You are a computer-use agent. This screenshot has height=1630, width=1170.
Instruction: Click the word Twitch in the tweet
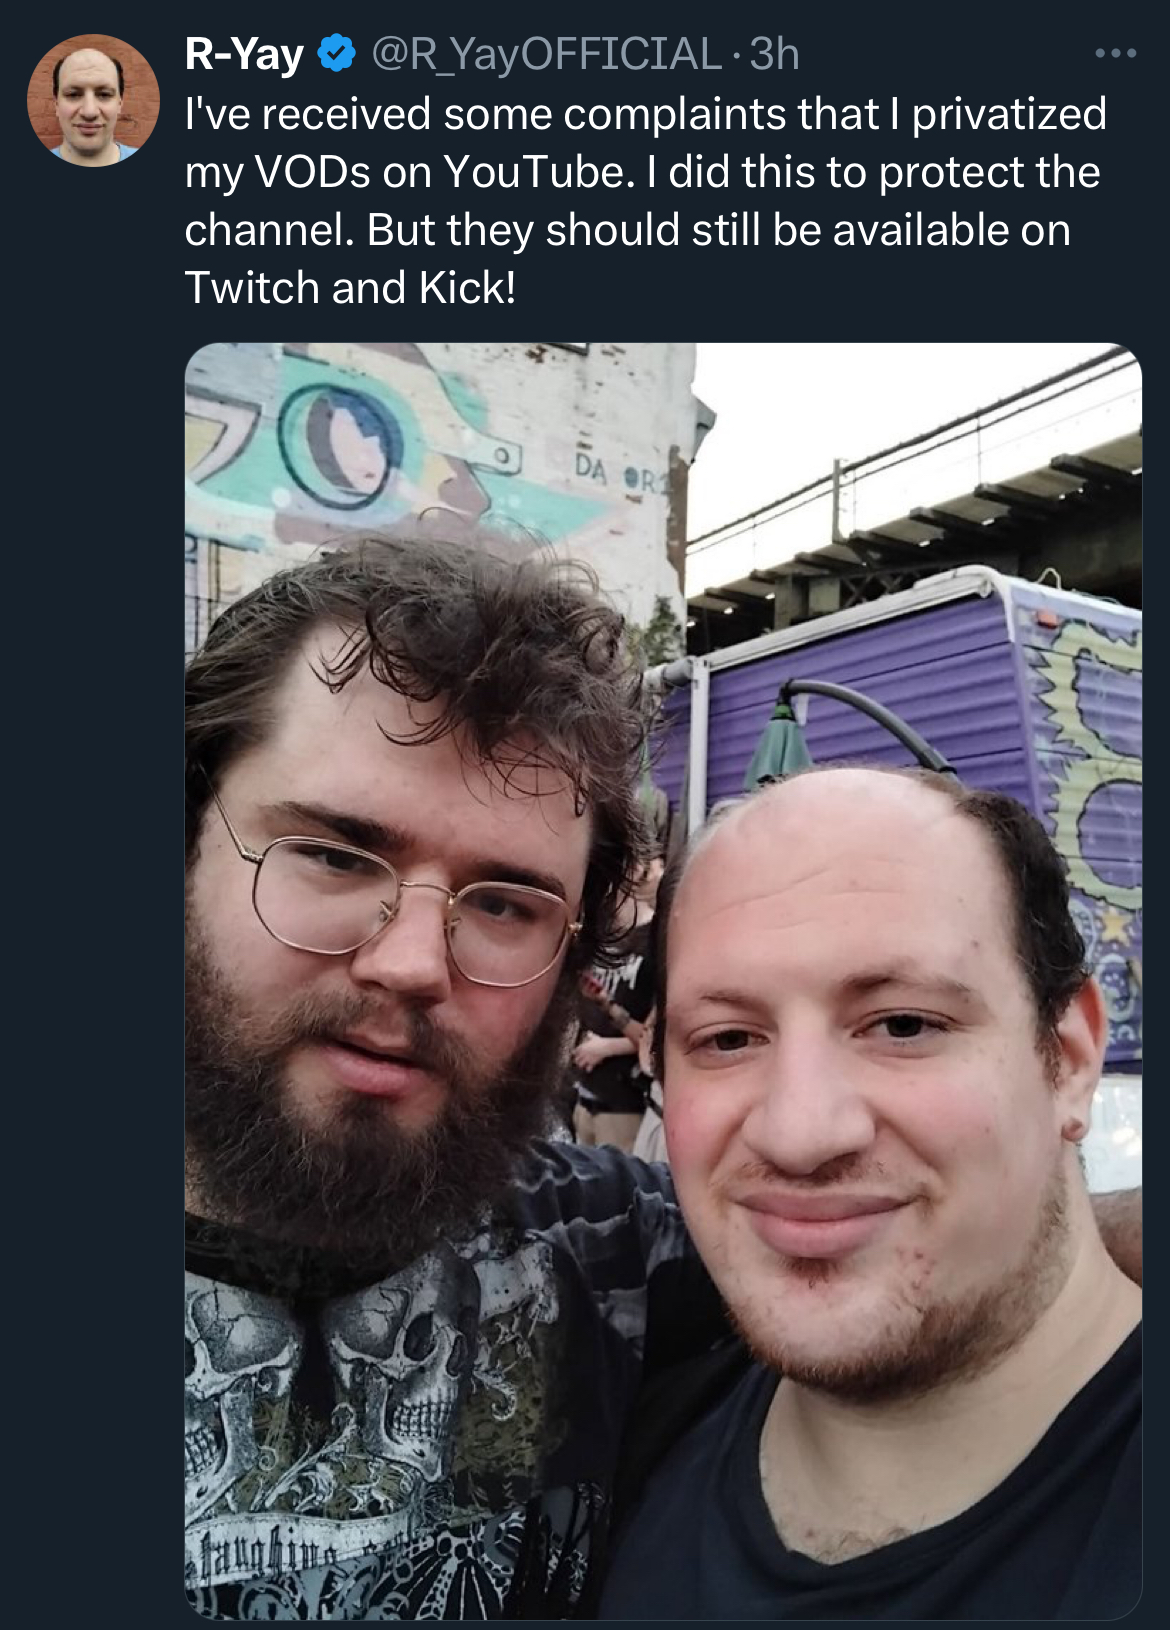click(252, 288)
